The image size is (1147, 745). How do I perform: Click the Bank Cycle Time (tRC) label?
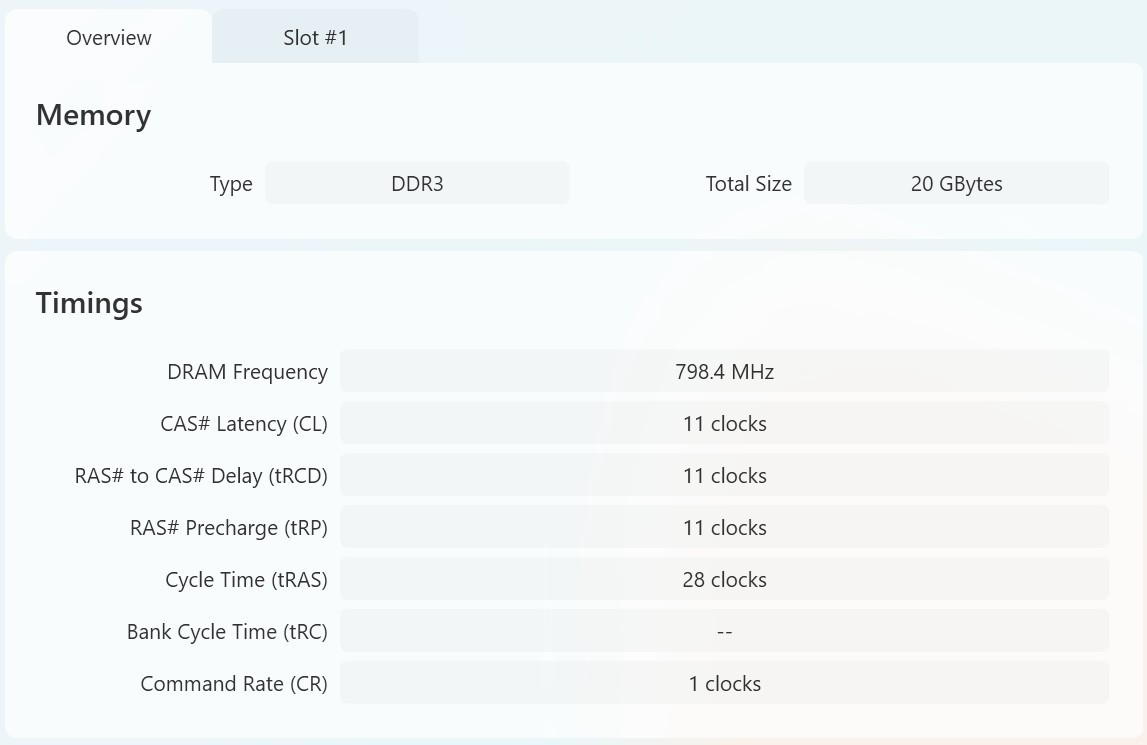tap(227, 632)
